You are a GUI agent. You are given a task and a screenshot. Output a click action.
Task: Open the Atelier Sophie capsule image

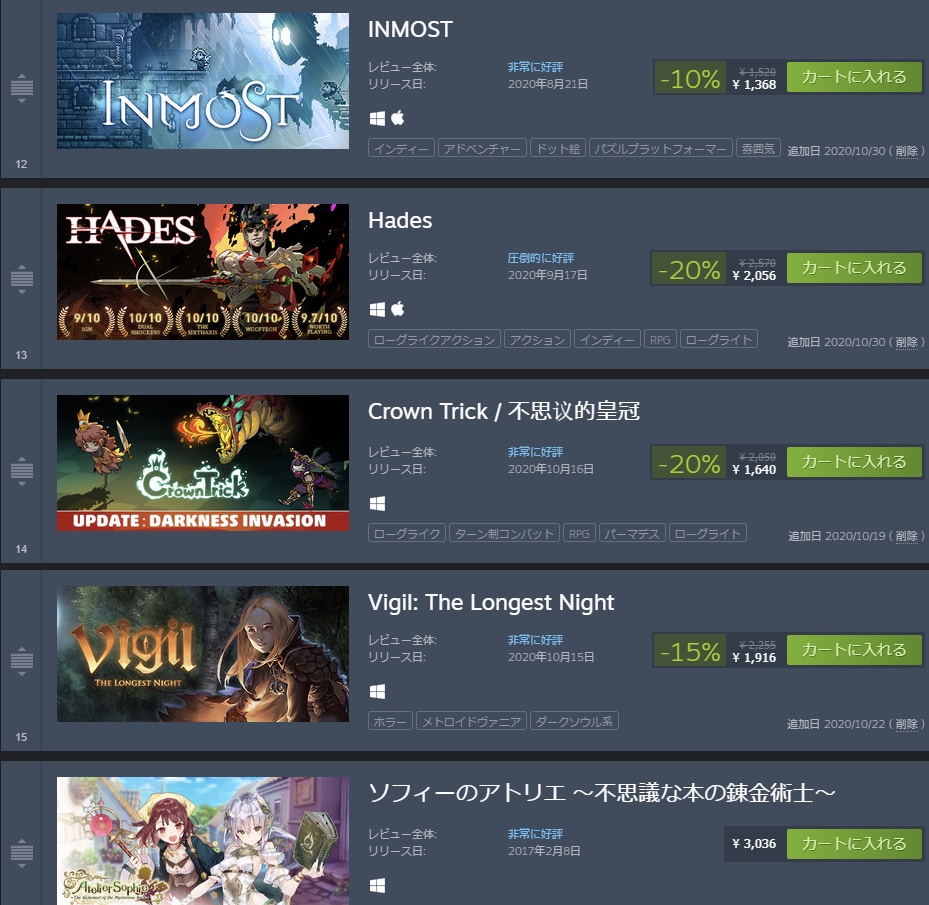(x=203, y=841)
